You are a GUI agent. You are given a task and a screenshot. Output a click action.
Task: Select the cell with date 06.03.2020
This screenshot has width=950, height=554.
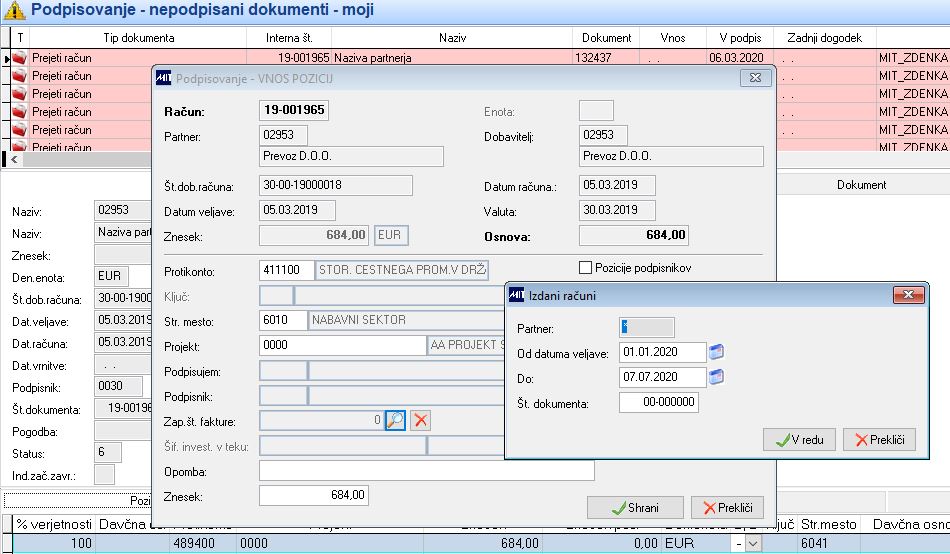tap(740, 58)
